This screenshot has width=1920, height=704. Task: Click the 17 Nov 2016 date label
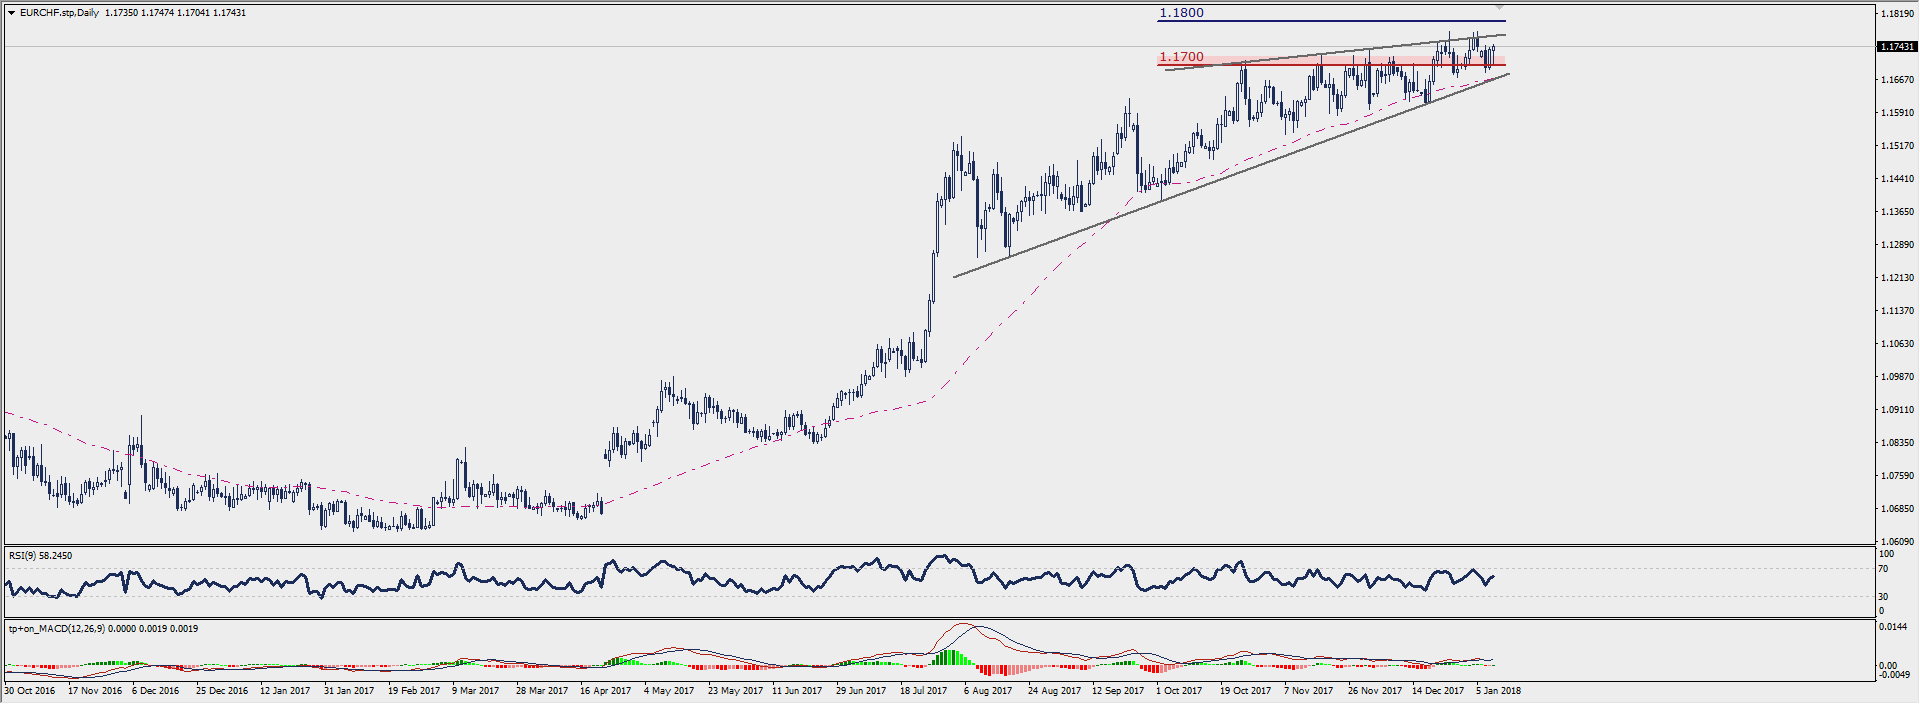(94, 691)
